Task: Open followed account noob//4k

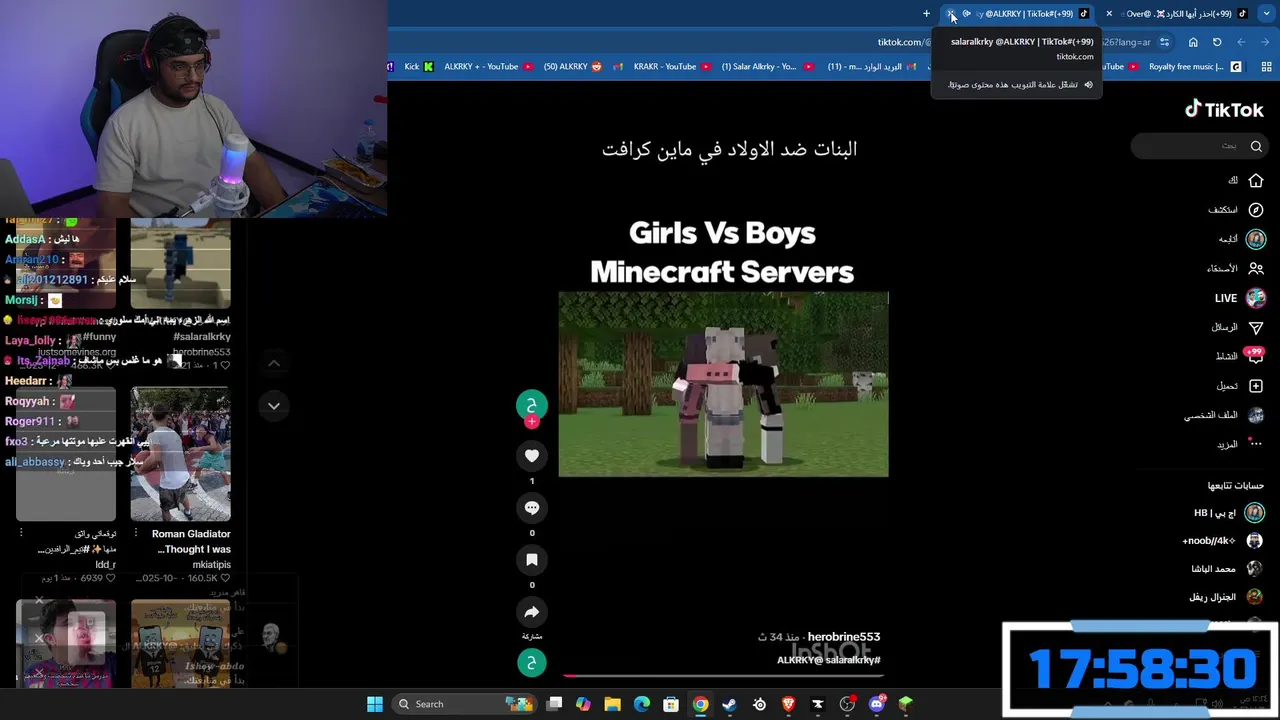Action: (x=1223, y=541)
